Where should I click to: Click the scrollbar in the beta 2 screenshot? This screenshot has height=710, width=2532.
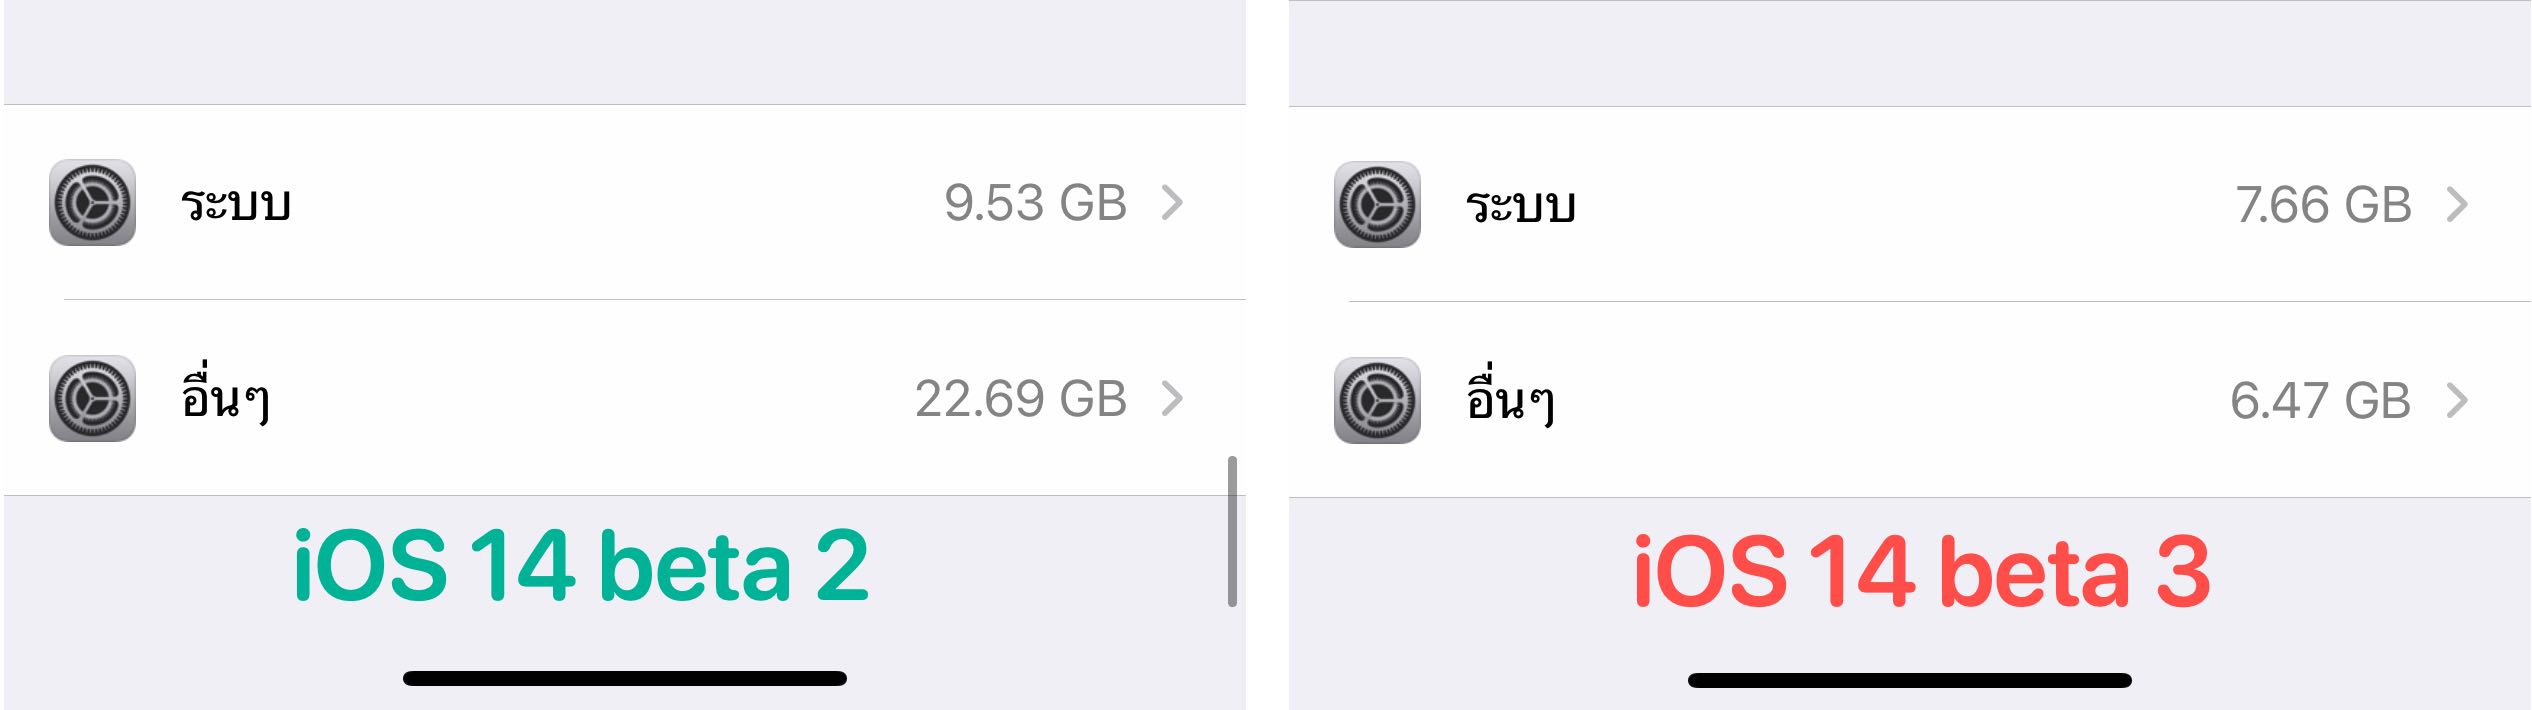1232,531
